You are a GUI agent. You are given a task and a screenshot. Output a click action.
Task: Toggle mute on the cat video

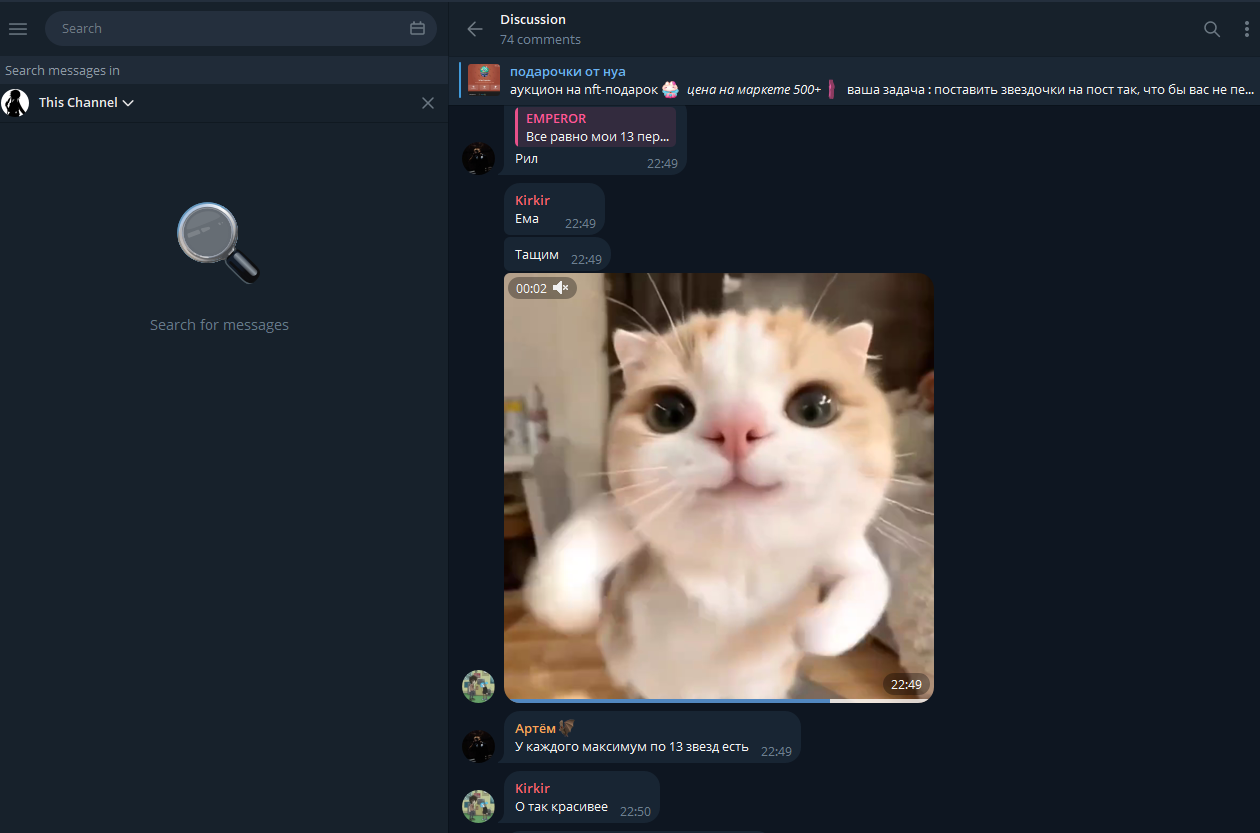[x=561, y=288]
